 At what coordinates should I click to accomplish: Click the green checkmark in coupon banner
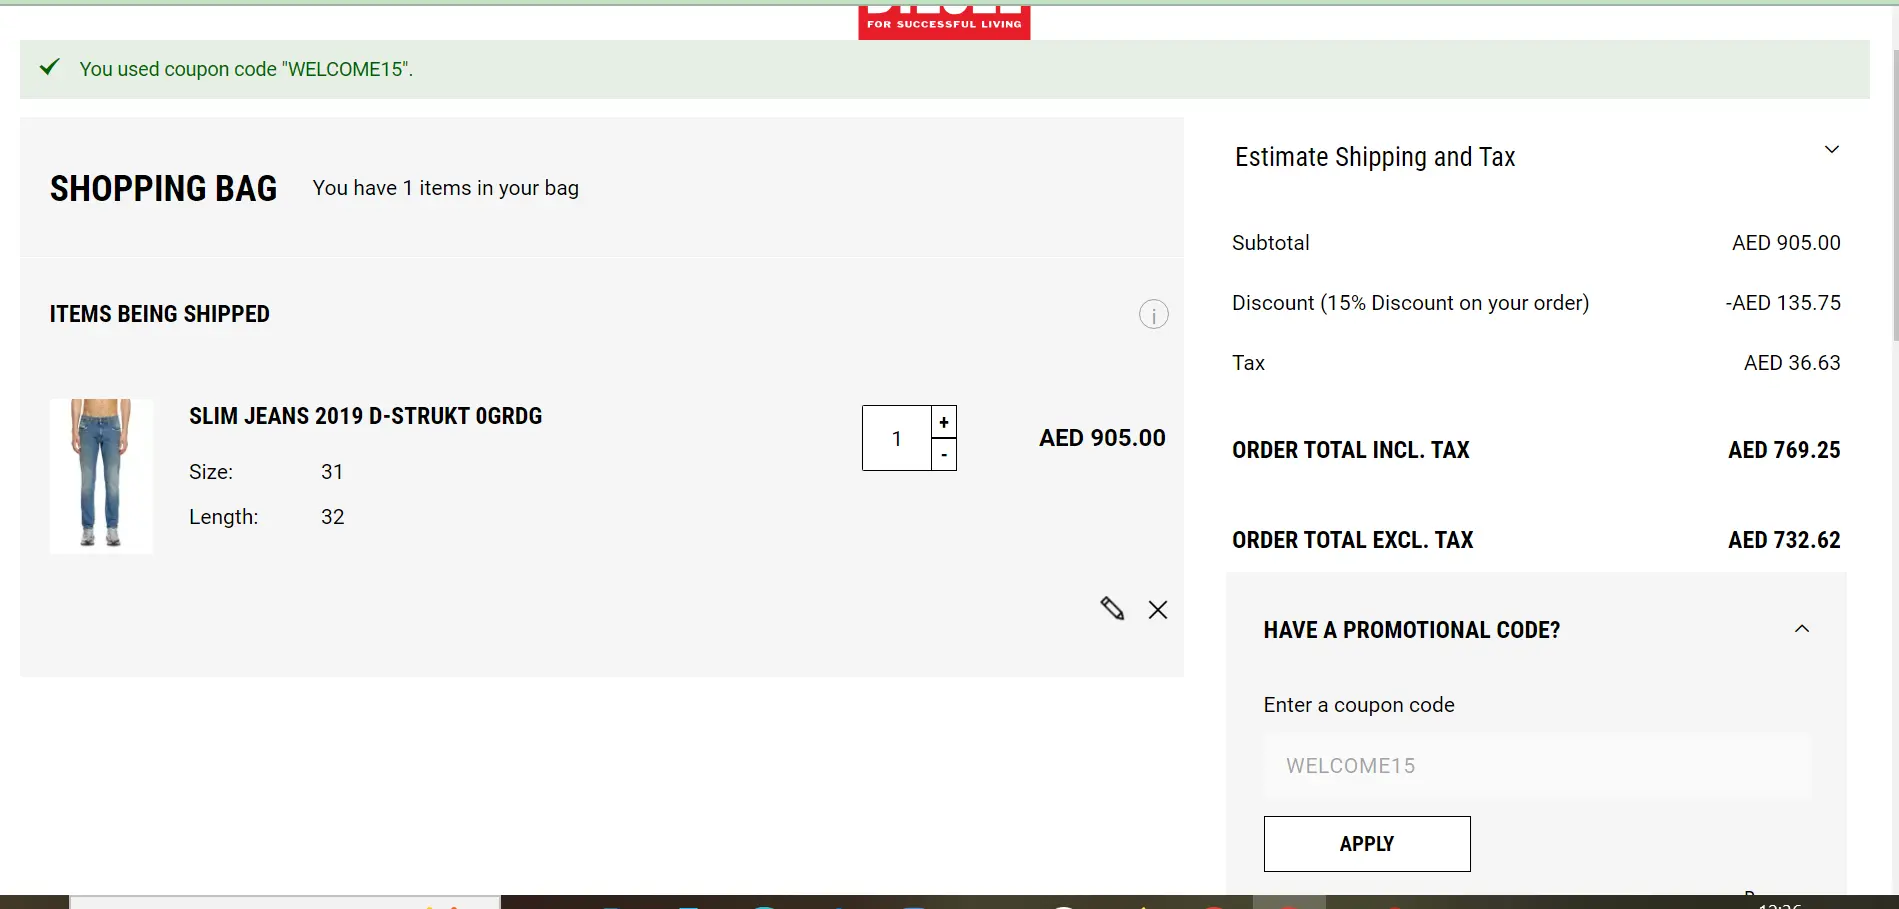pos(49,68)
